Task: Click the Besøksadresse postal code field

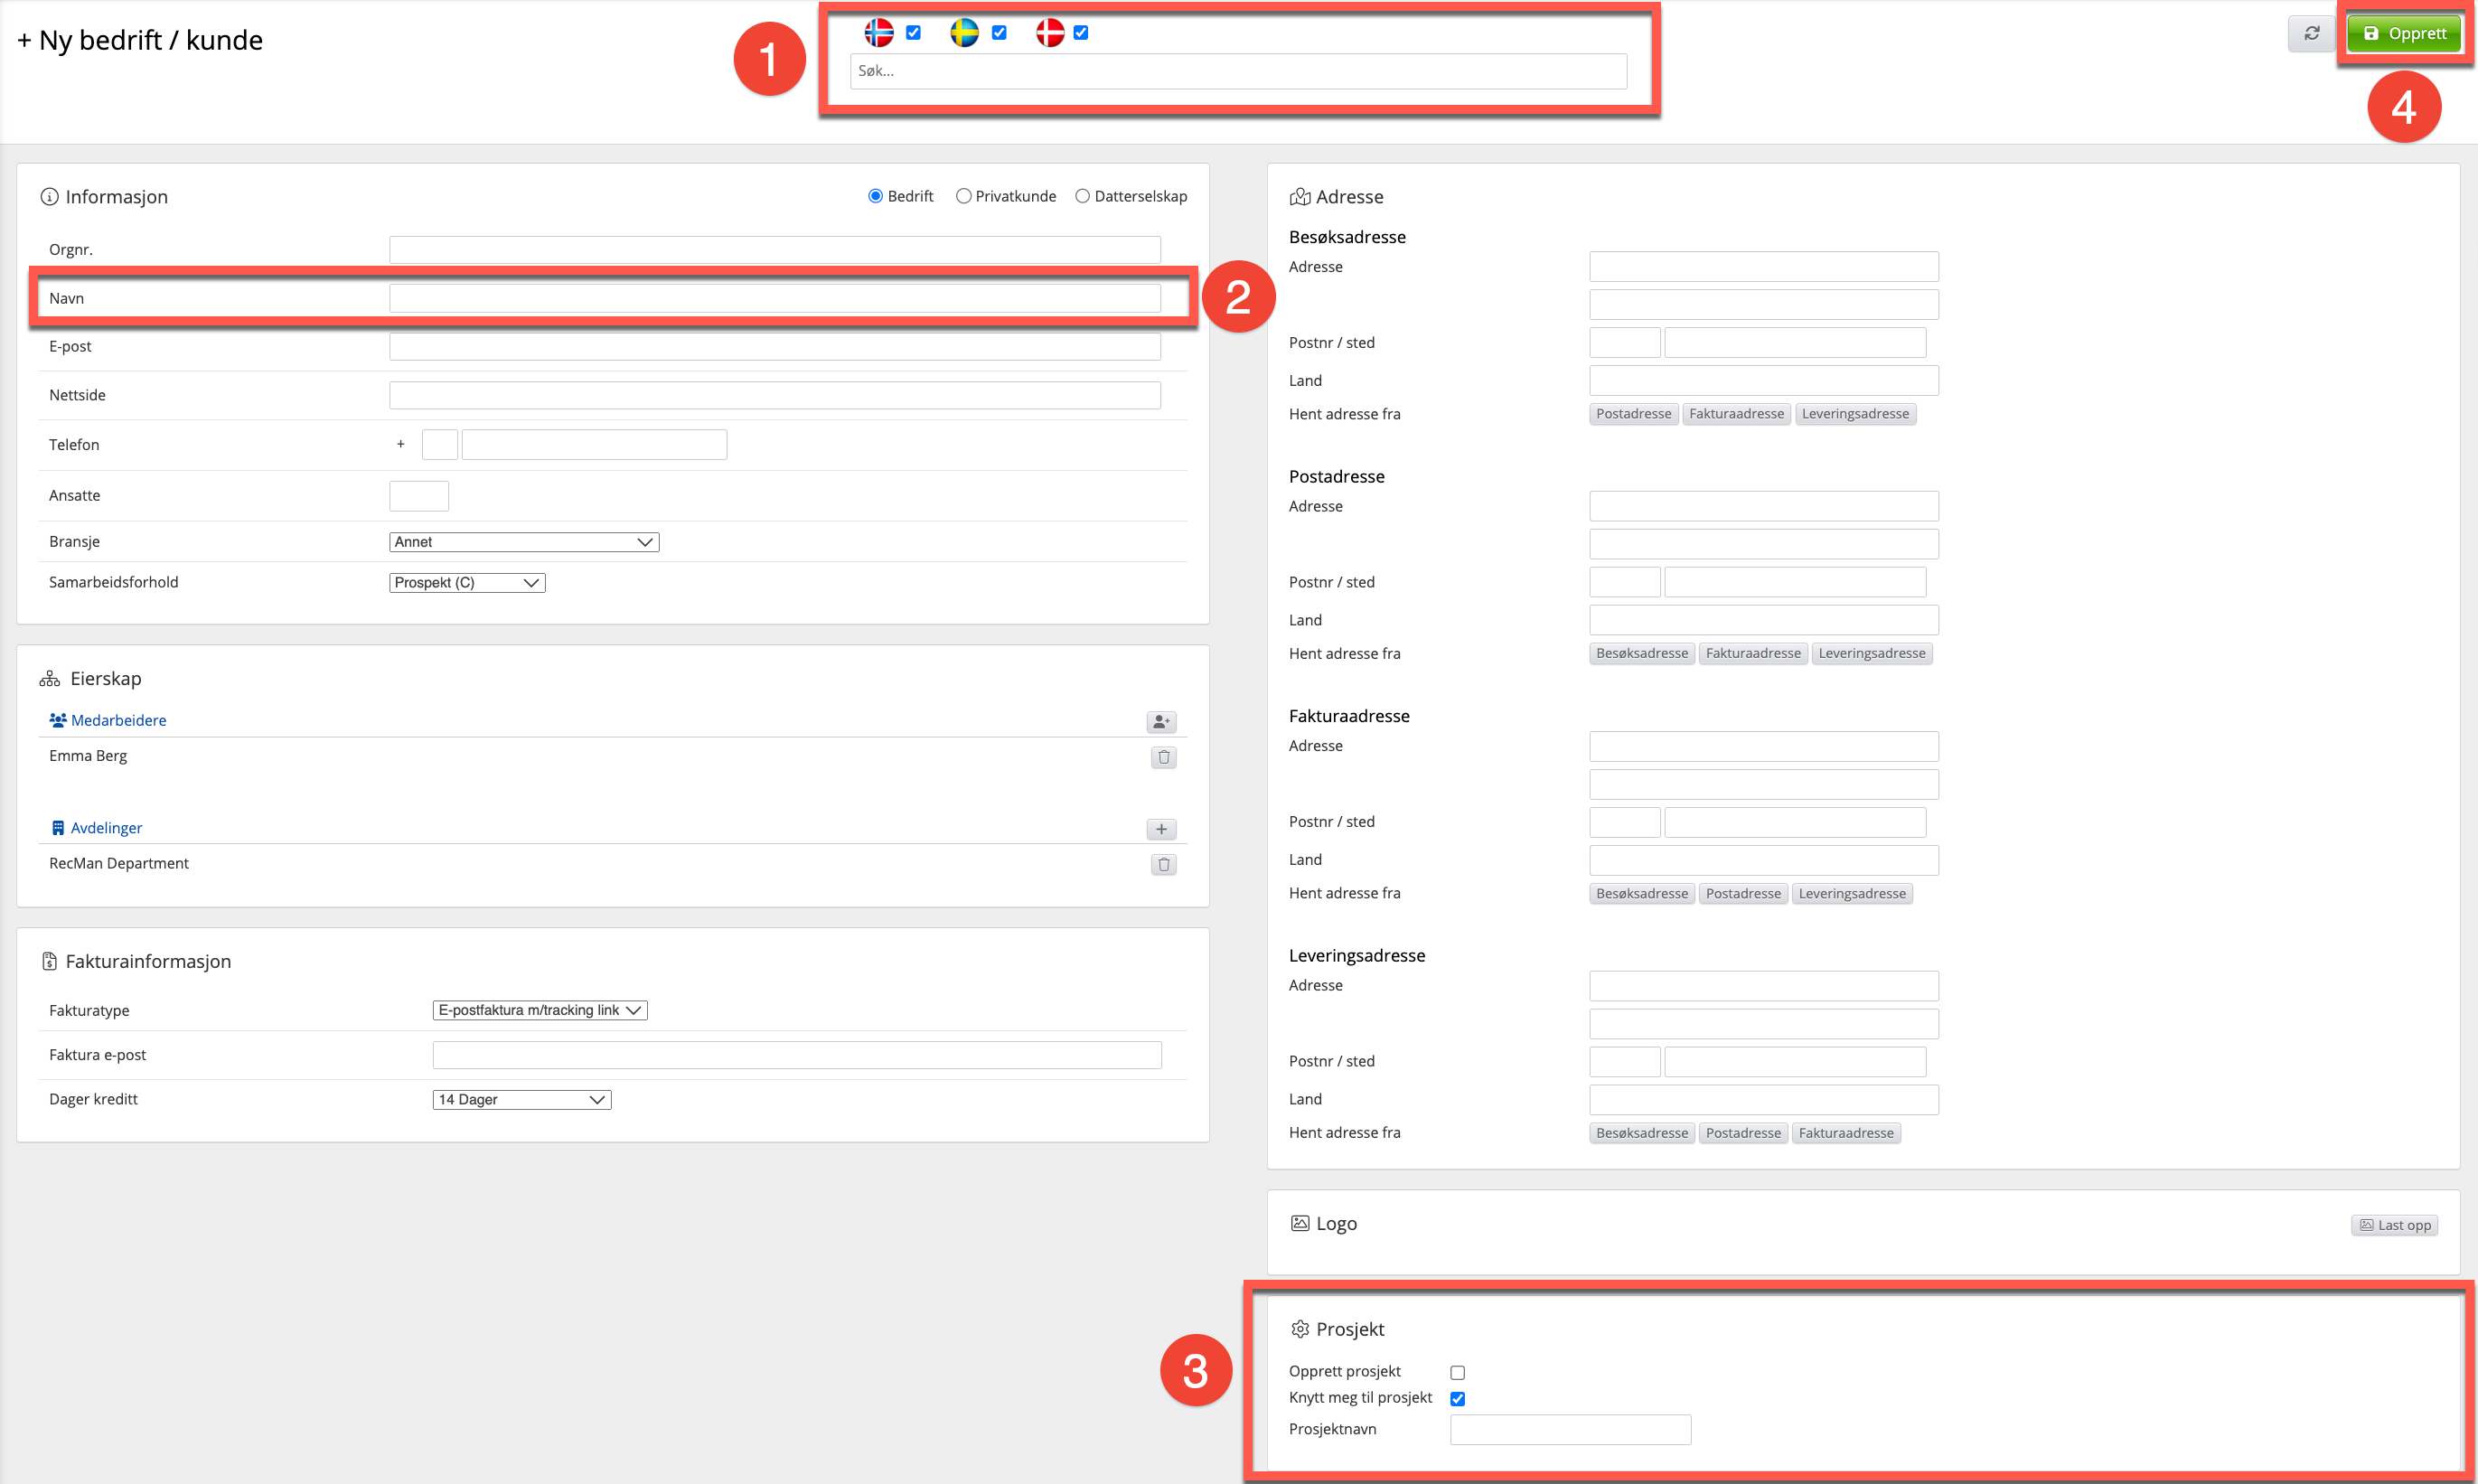Action: [x=1625, y=343]
